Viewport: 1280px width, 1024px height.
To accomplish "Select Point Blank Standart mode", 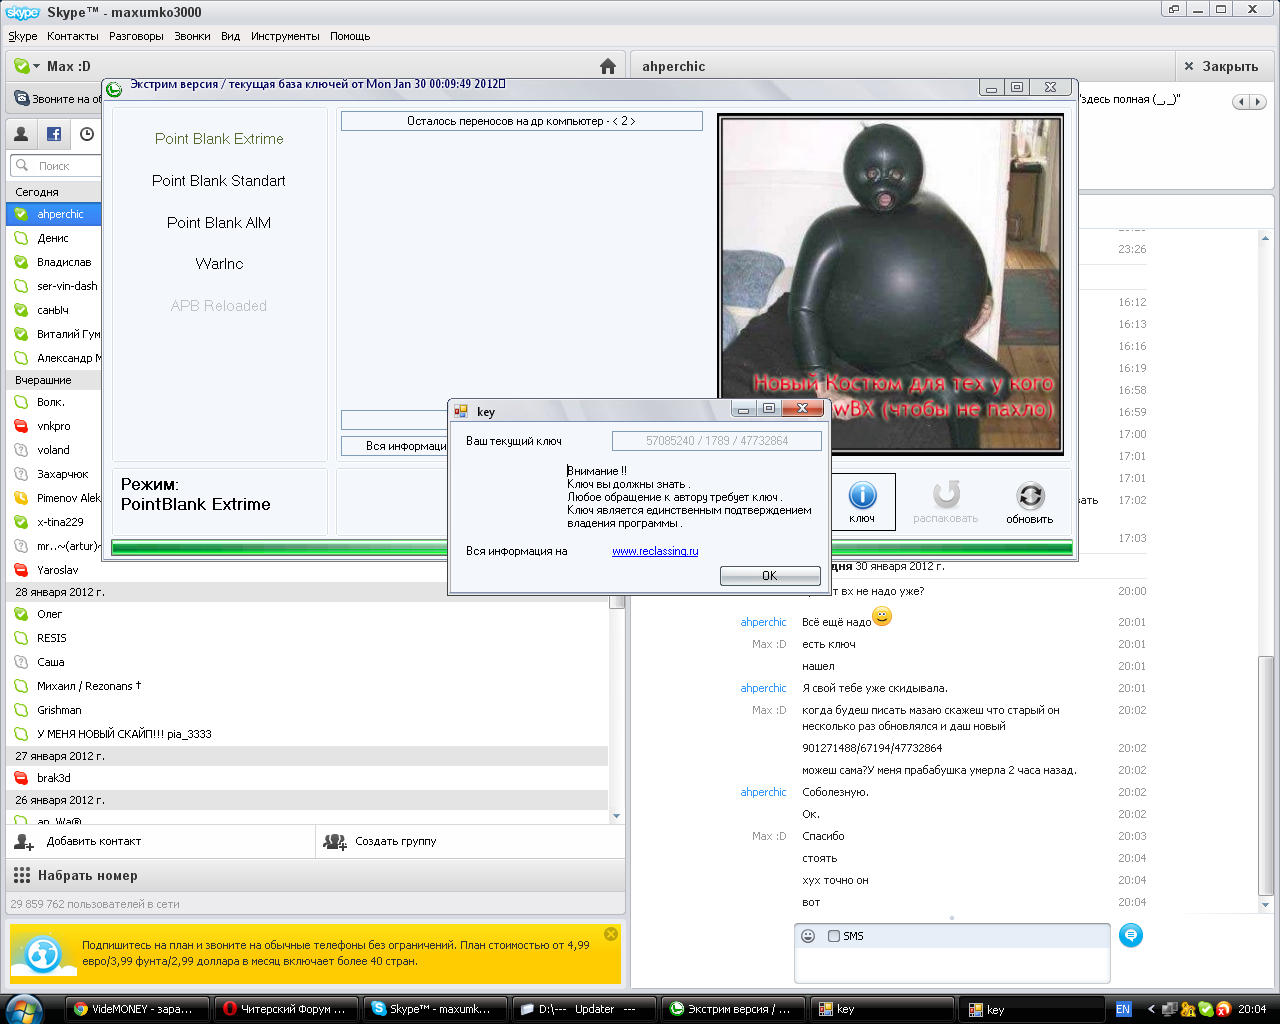I will 219,181.
